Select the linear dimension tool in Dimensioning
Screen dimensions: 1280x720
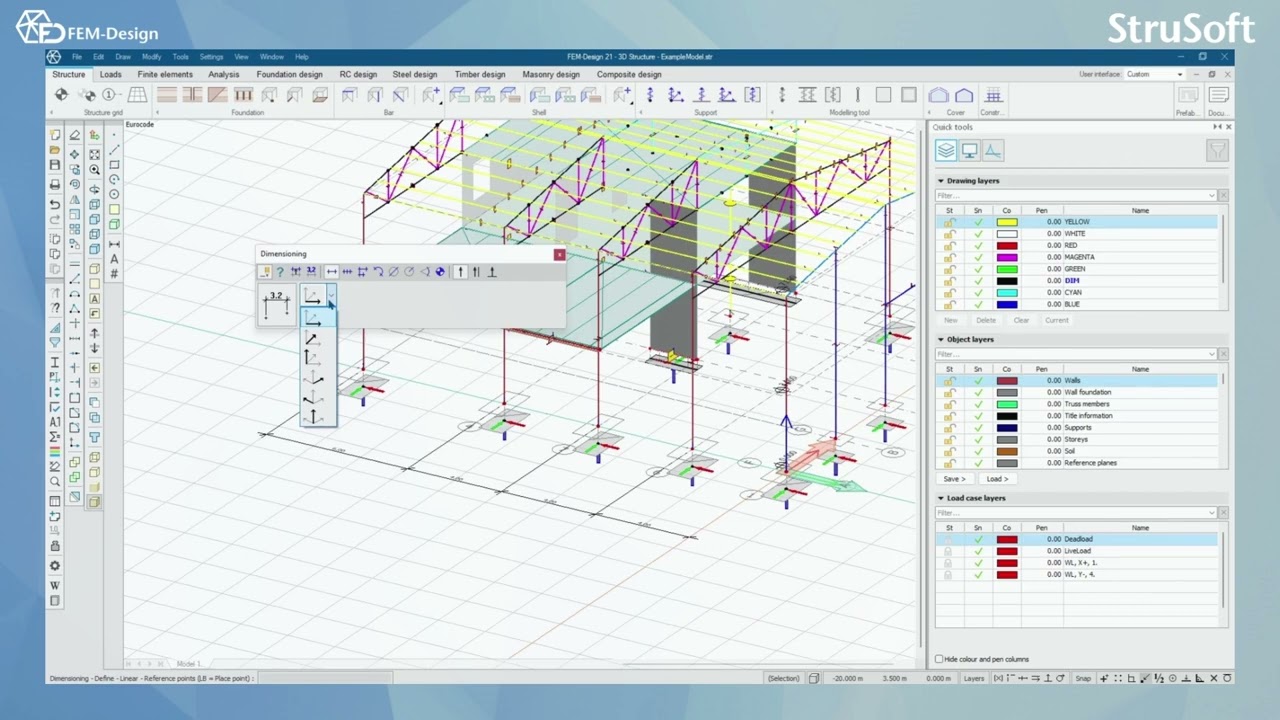(x=332, y=272)
